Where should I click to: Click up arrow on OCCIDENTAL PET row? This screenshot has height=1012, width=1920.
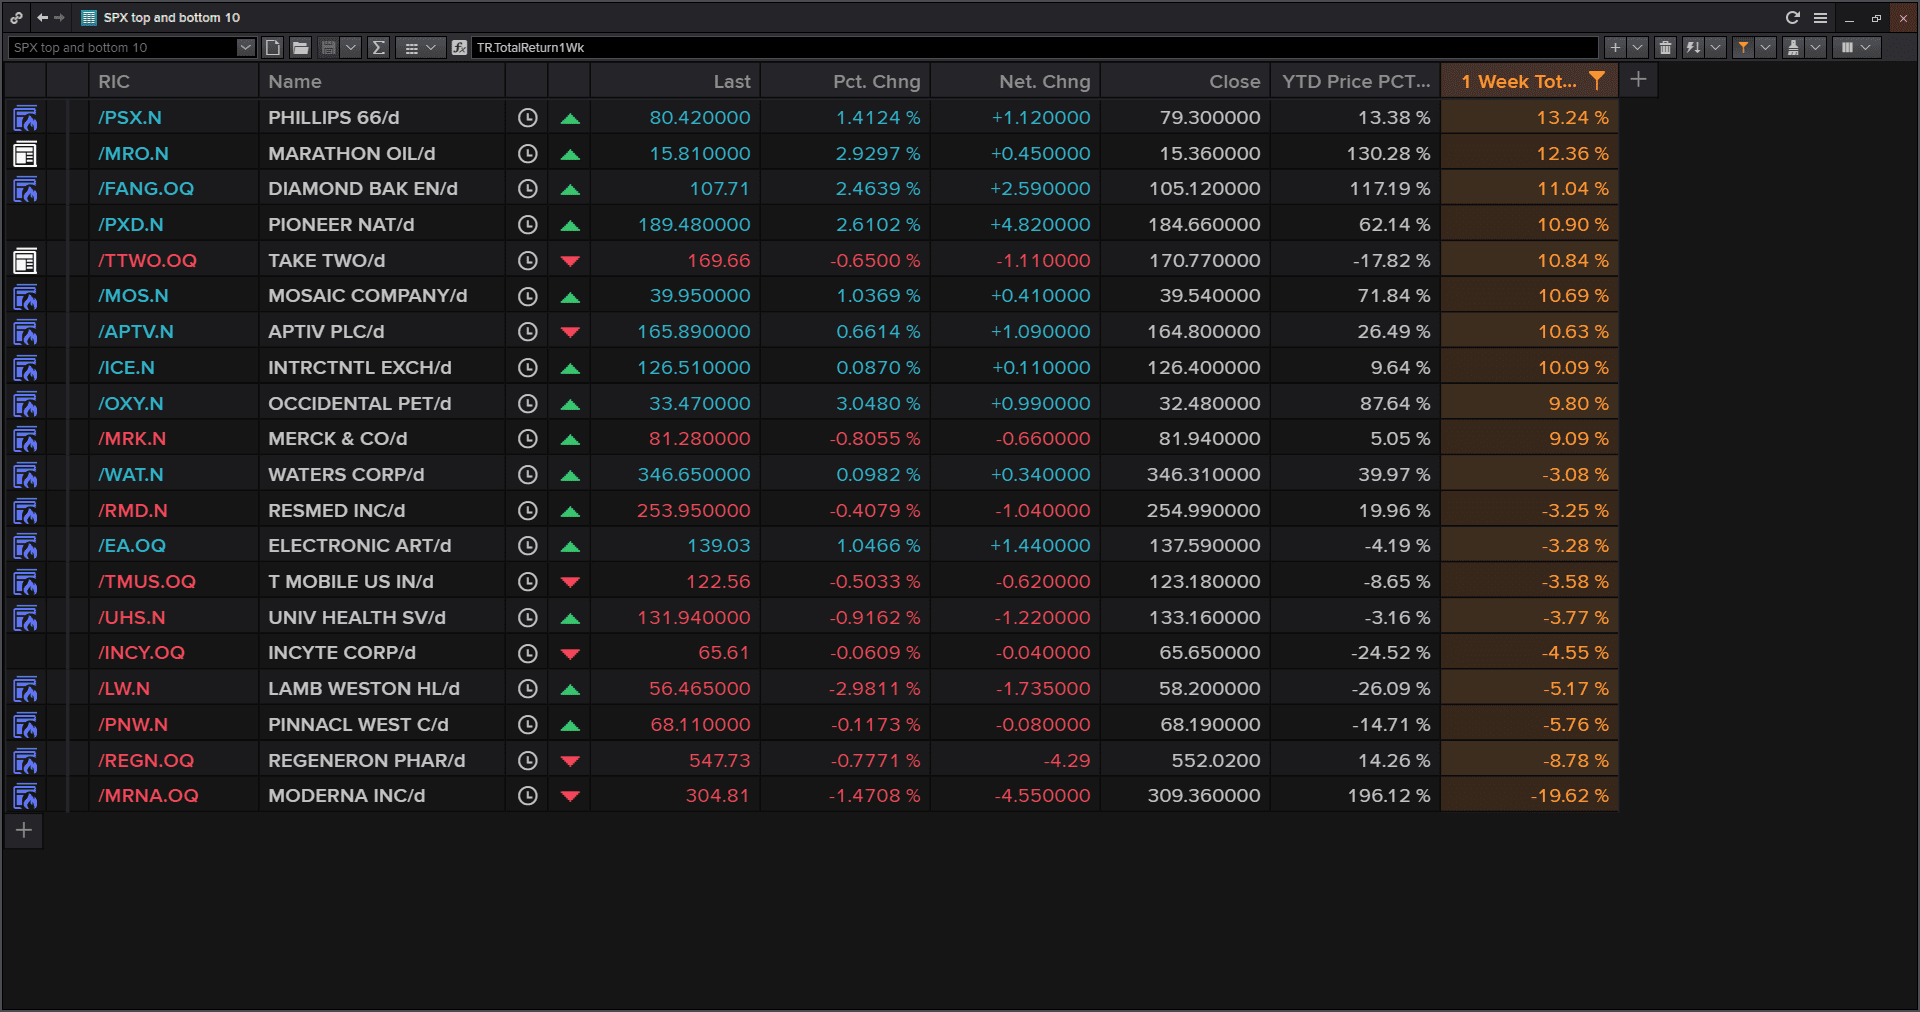tap(570, 404)
